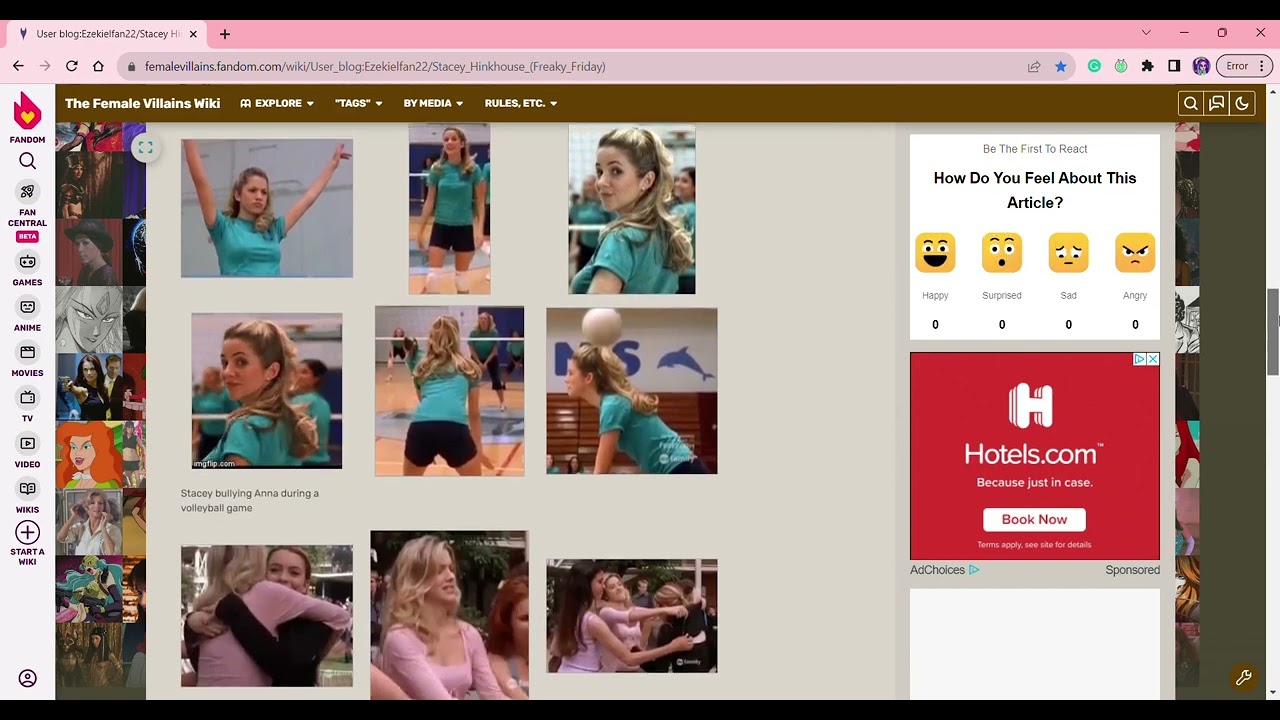Screen dimensions: 1280x720
Task: Open the sidebar search magnifier
Action: 27,161
